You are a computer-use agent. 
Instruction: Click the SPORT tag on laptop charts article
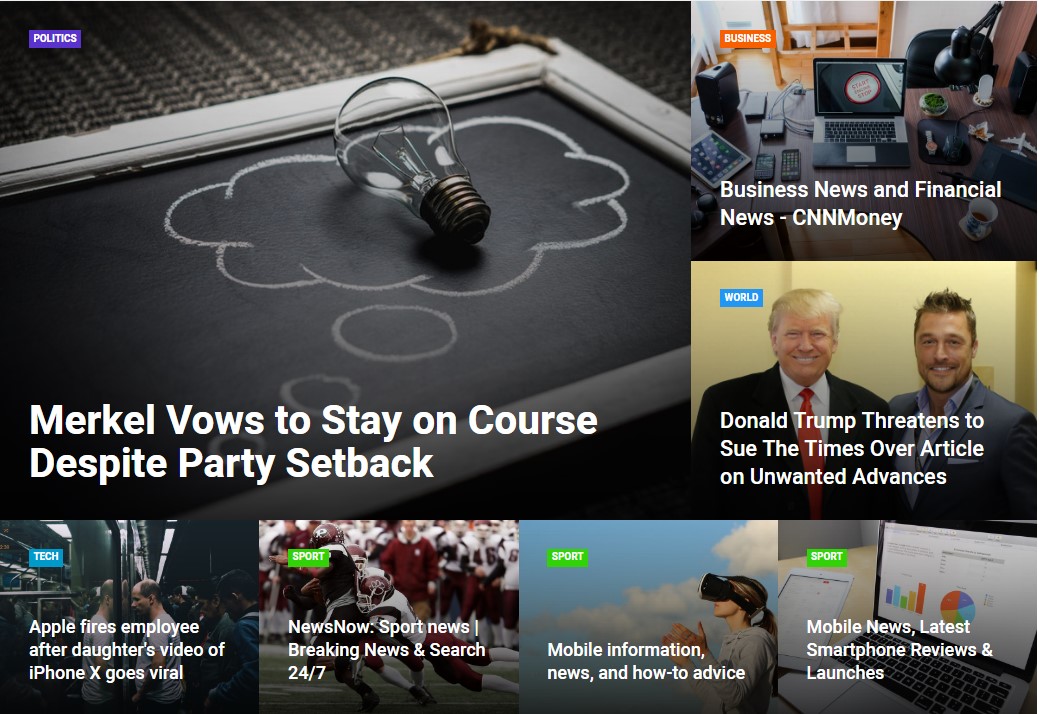(x=826, y=556)
